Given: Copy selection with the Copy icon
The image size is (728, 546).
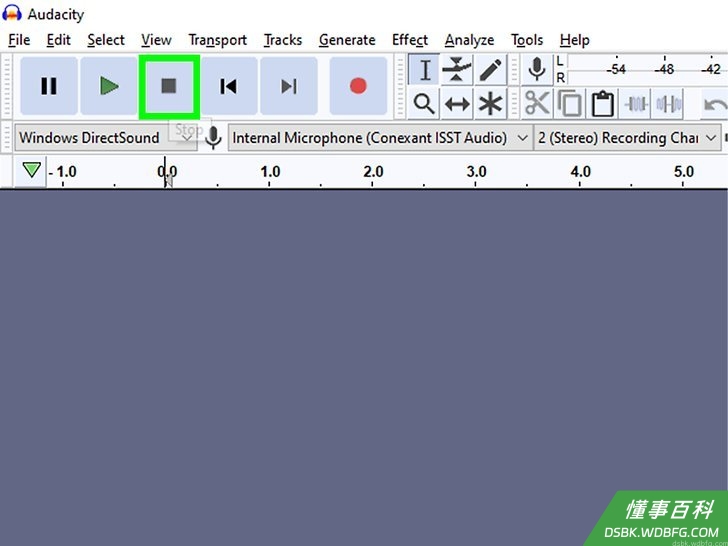Looking at the screenshot, I should click(x=570, y=104).
